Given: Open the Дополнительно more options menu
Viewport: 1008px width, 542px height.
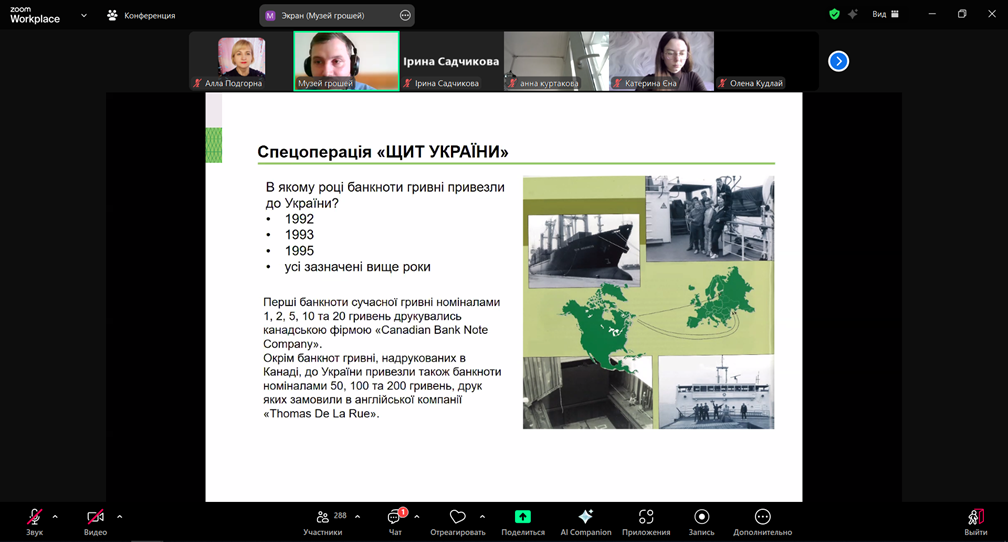Looking at the screenshot, I should point(762,521).
